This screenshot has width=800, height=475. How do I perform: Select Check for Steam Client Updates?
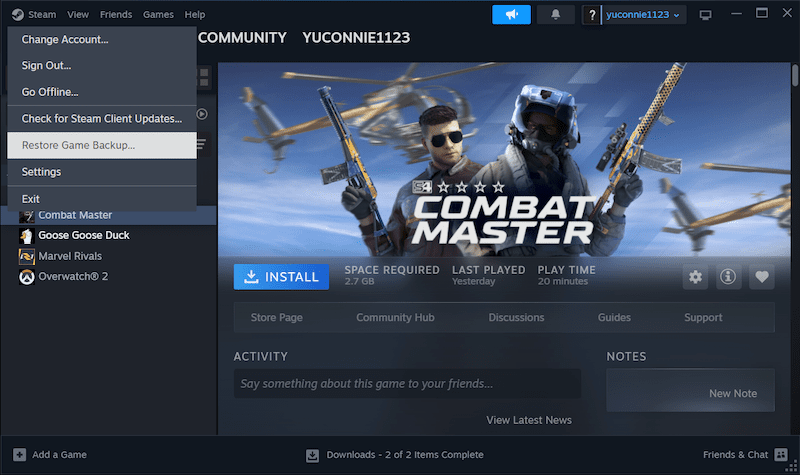pos(102,119)
